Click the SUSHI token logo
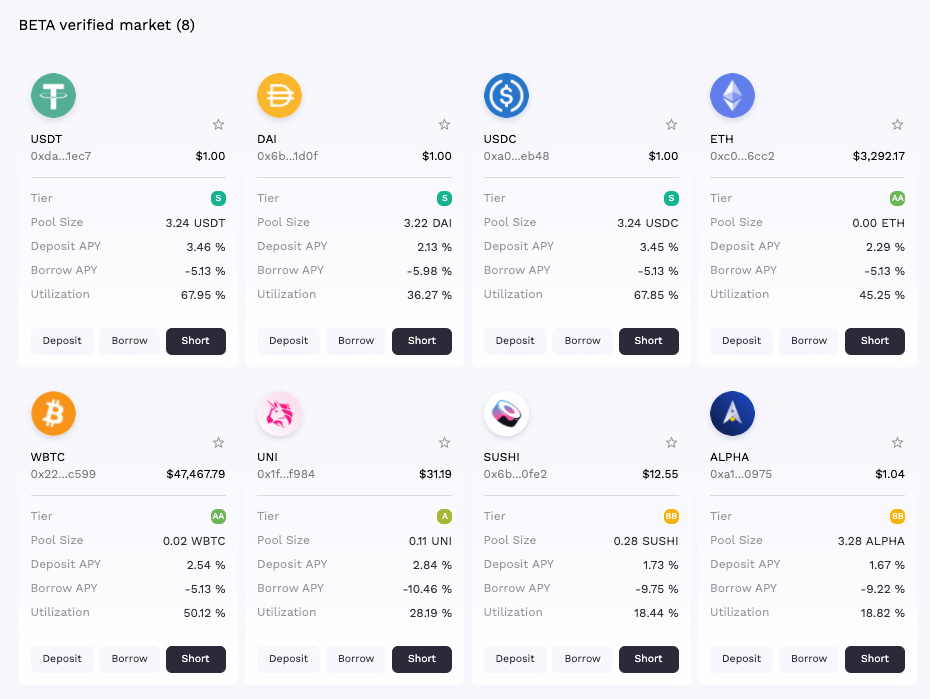 click(x=506, y=413)
